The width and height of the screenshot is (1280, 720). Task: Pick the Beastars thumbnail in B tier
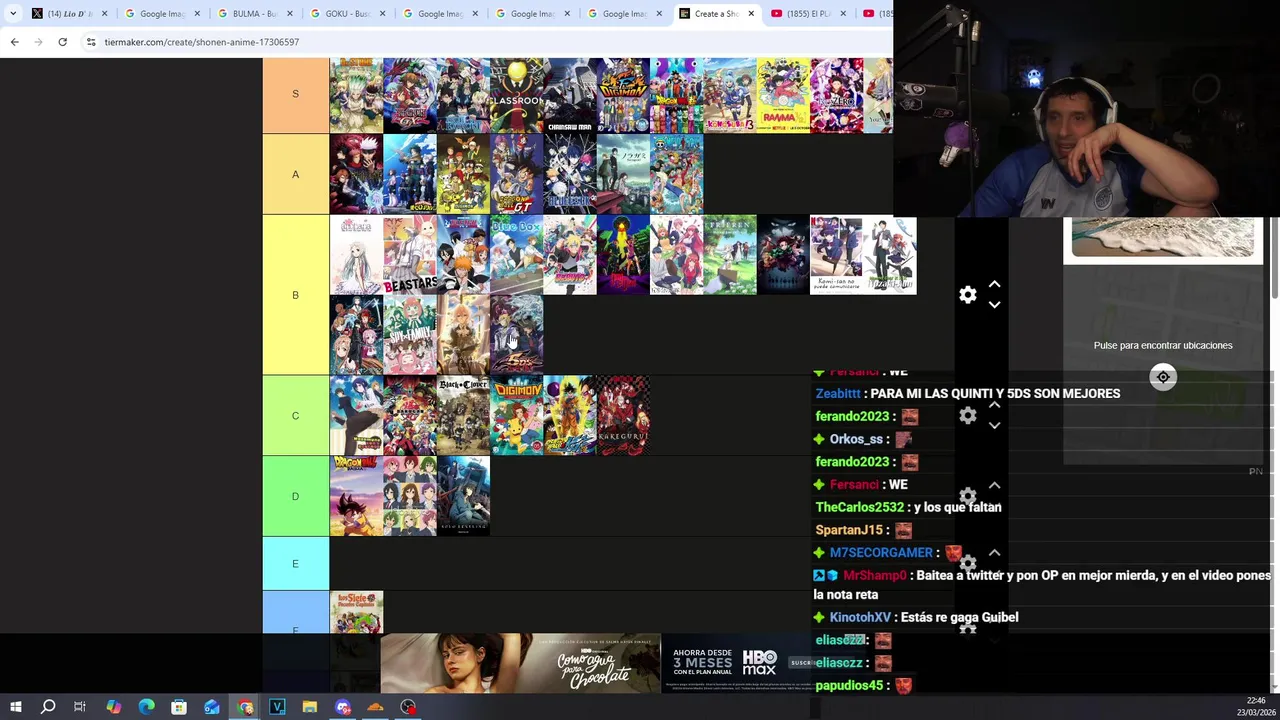point(409,255)
